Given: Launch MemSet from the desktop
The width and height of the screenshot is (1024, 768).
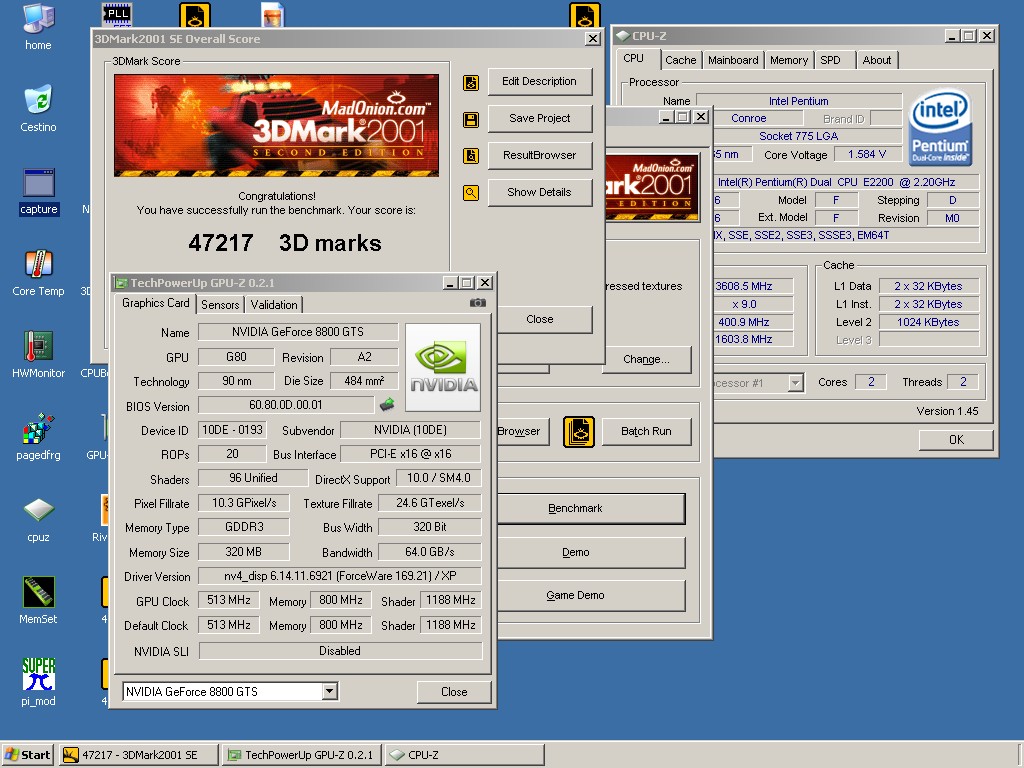Looking at the screenshot, I should 39,600.
